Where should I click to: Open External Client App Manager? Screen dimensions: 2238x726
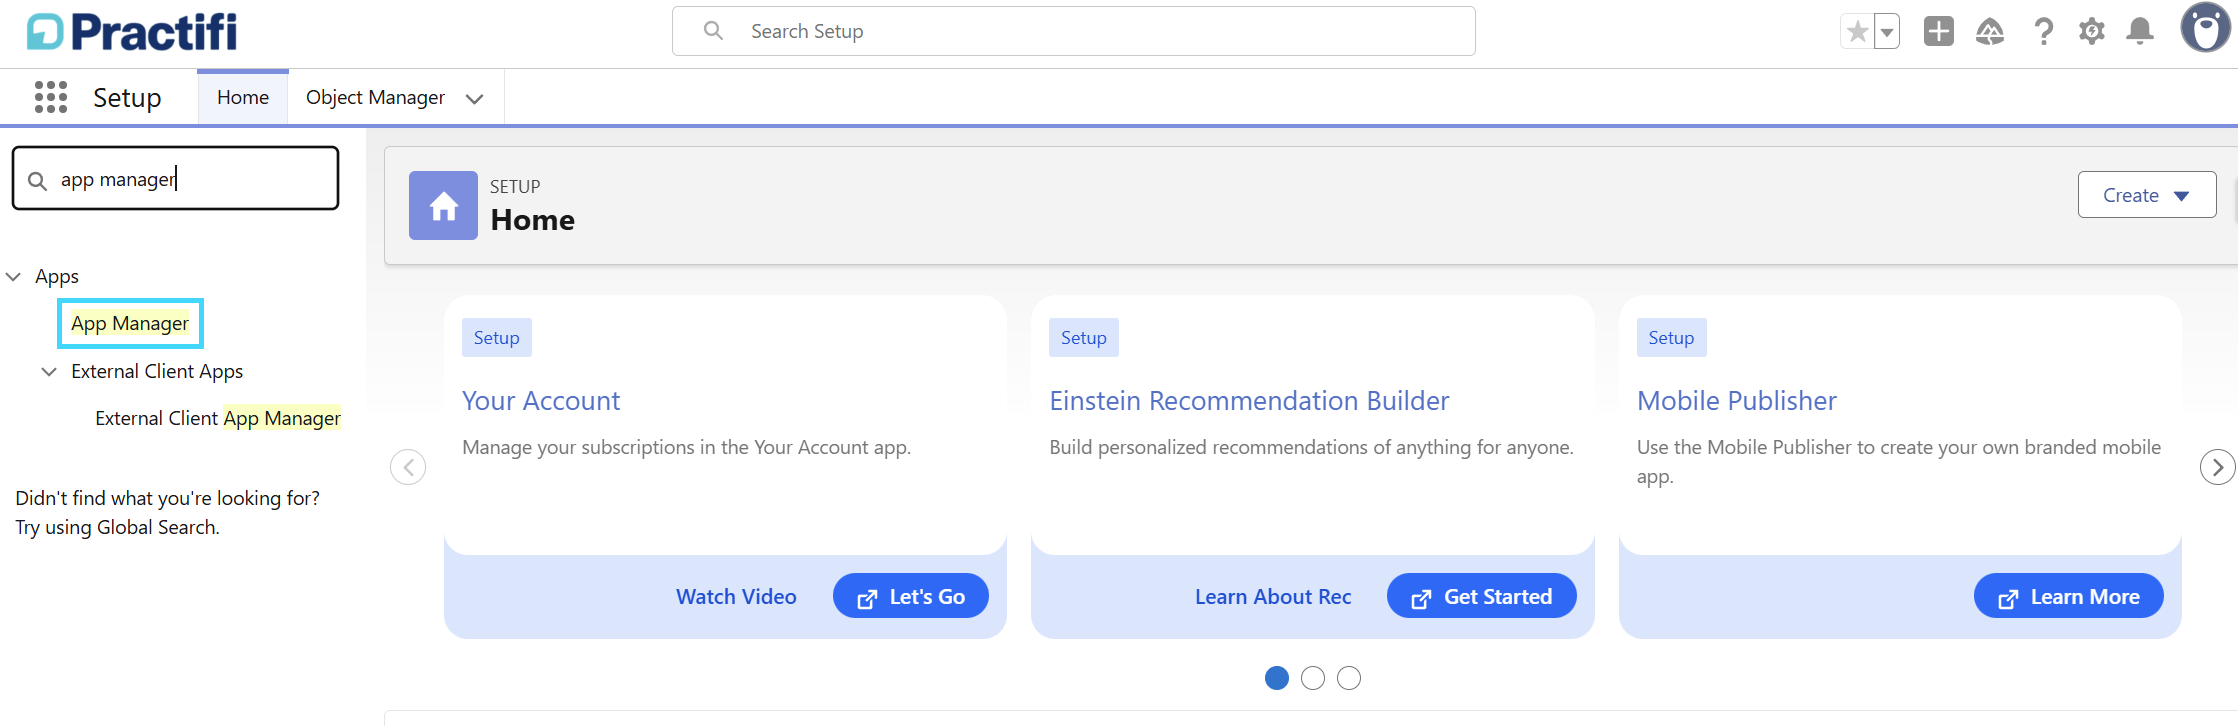pyautogui.click(x=218, y=418)
